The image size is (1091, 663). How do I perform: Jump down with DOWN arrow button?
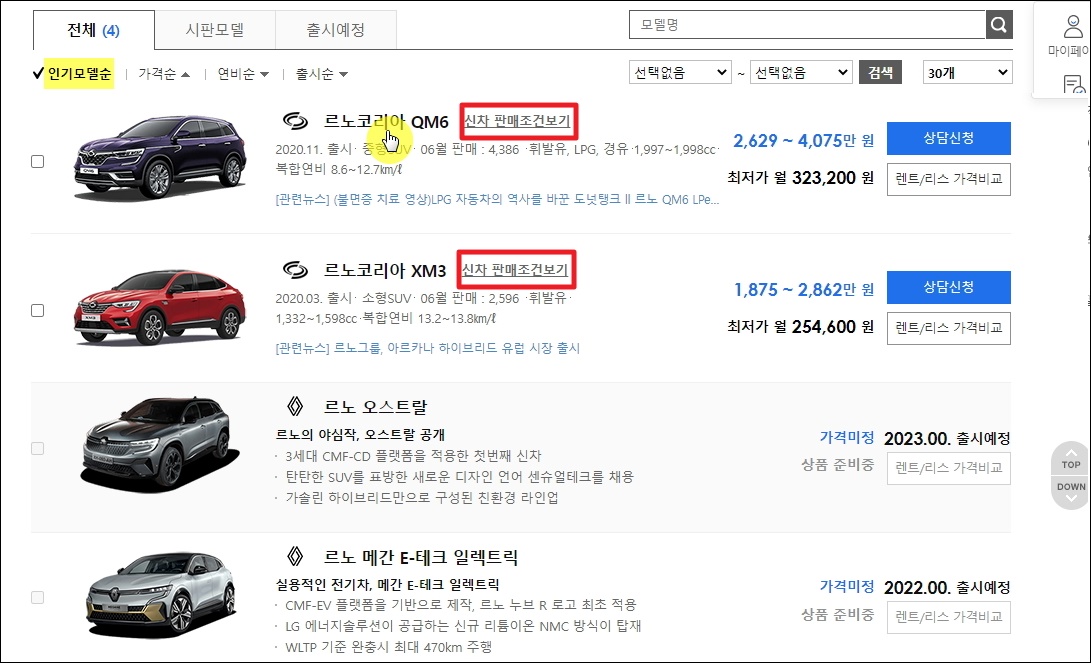(1071, 492)
